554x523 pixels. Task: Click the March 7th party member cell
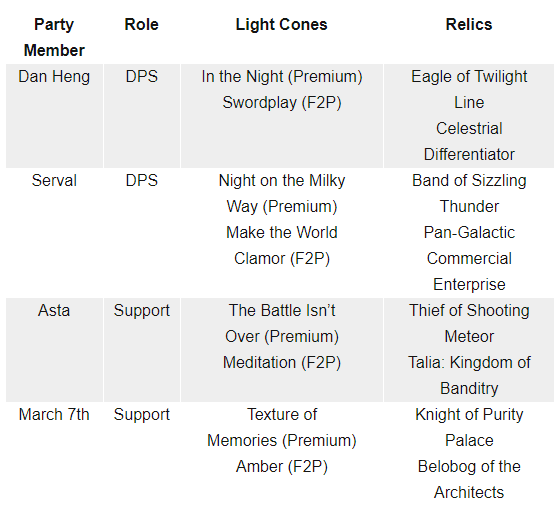pos(54,415)
